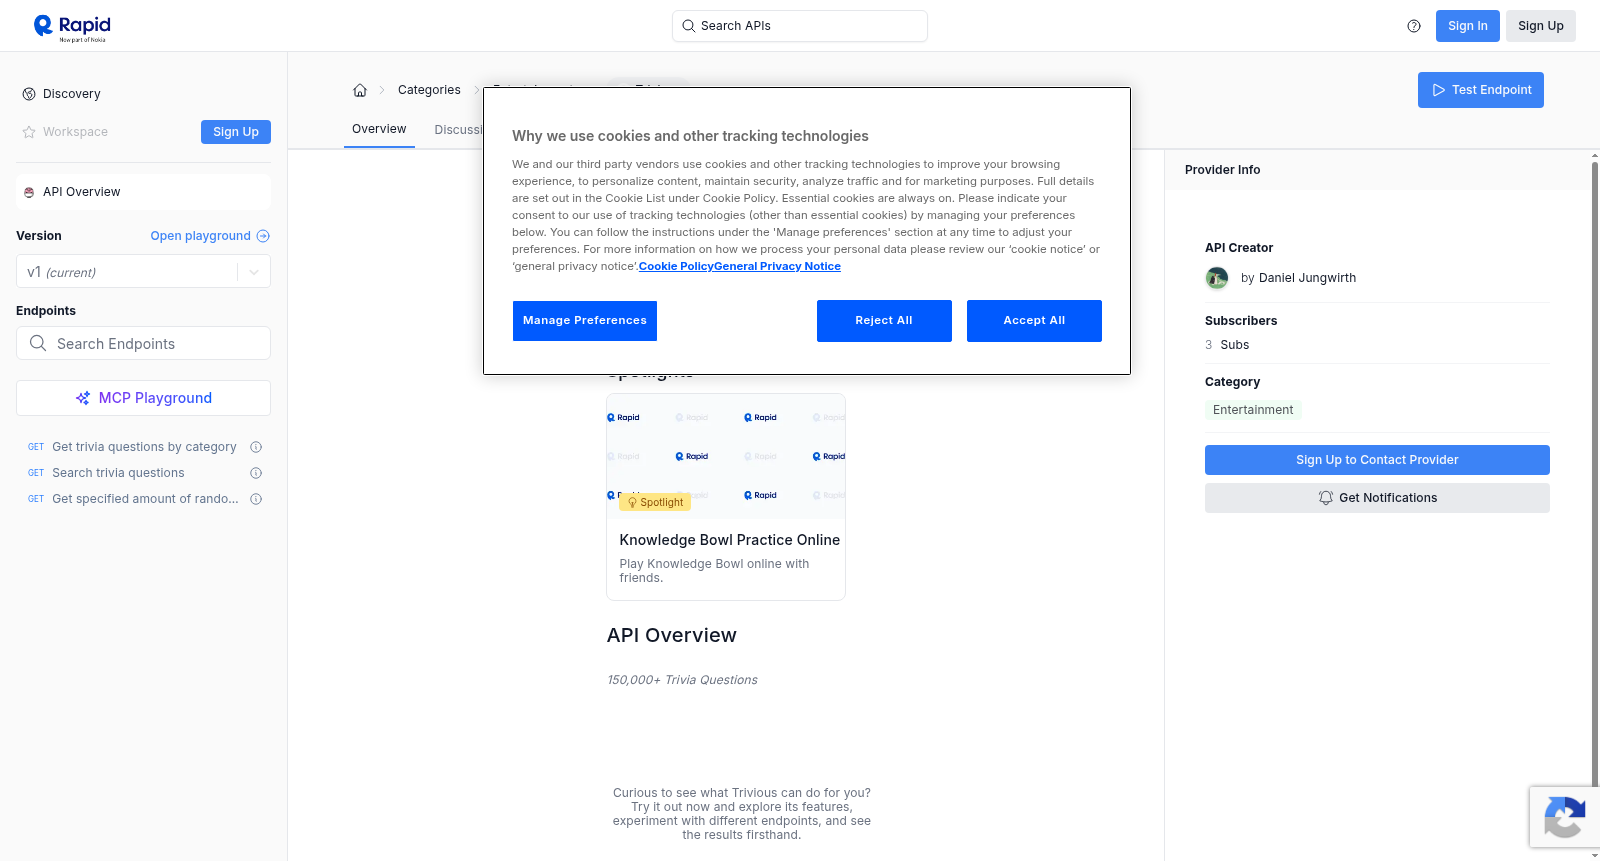
Task: Click the Knowledge Bowl Practice Online title
Action: 730,540
